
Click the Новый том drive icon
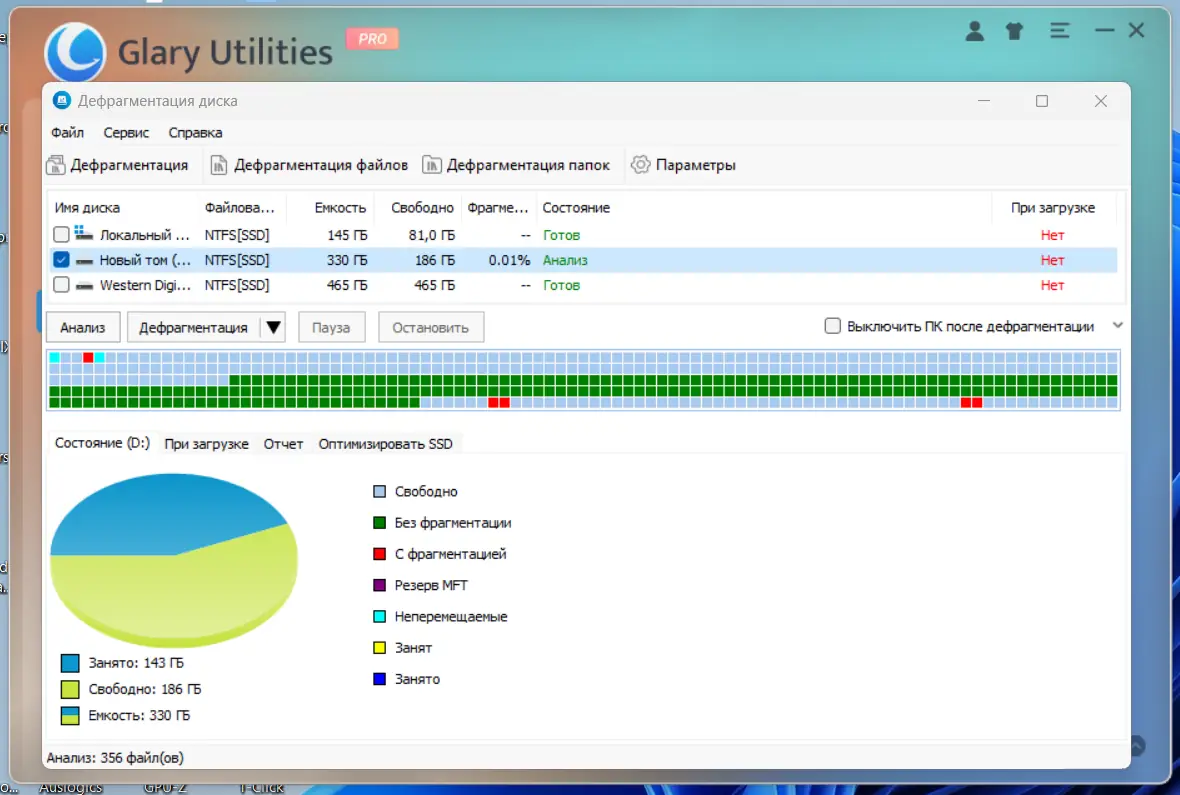pos(84,261)
